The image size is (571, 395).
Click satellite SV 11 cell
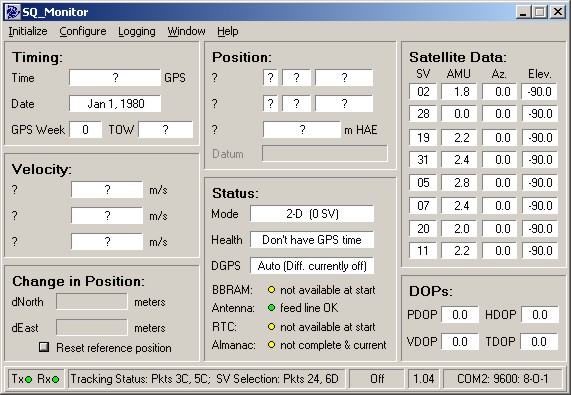click(423, 250)
